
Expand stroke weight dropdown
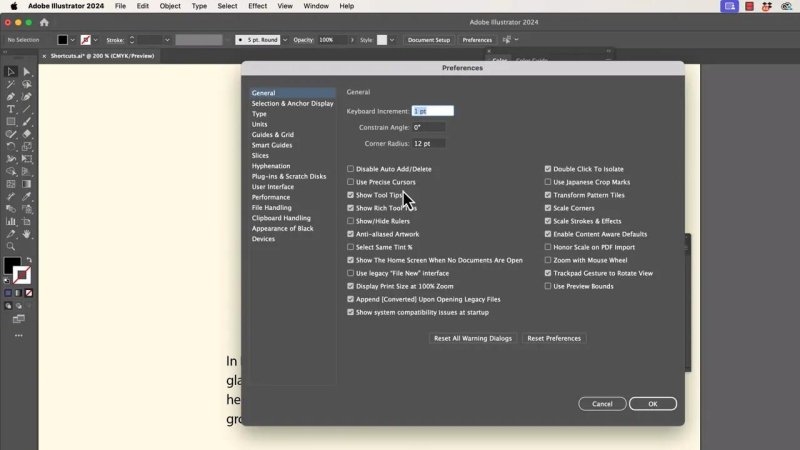pyautogui.click(x=167, y=40)
